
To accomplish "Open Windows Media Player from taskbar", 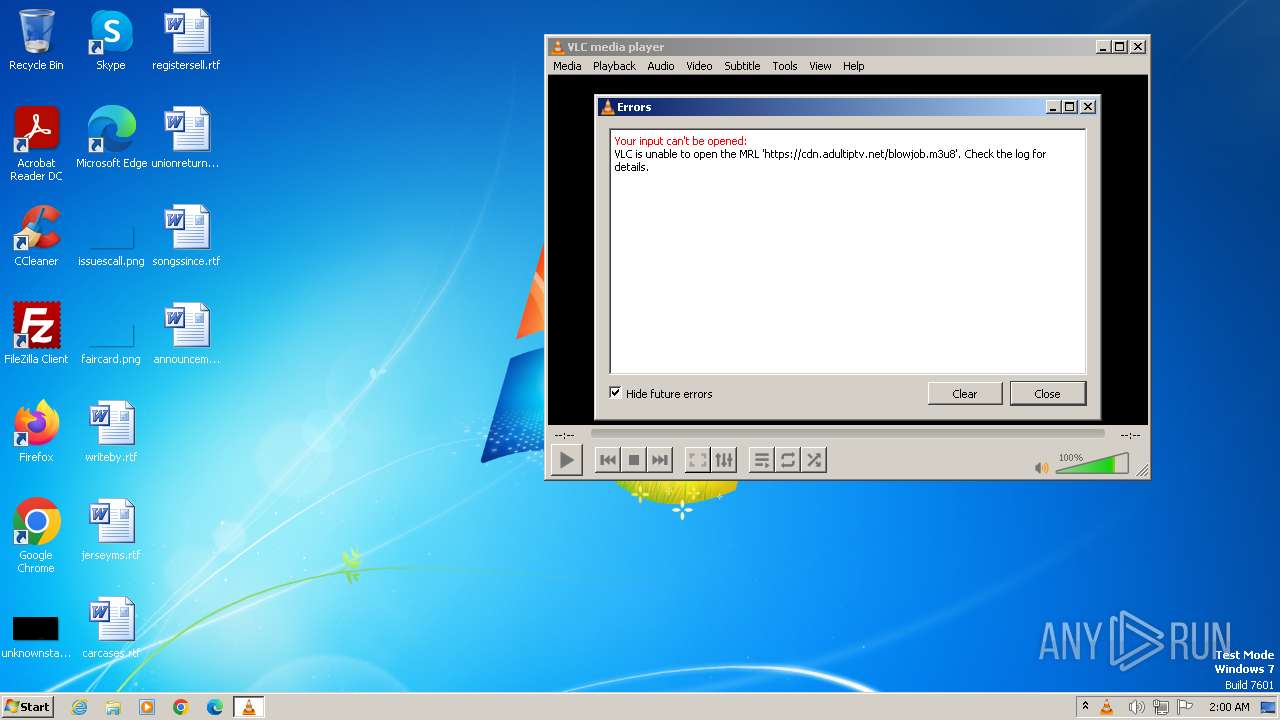I will (147, 707).
